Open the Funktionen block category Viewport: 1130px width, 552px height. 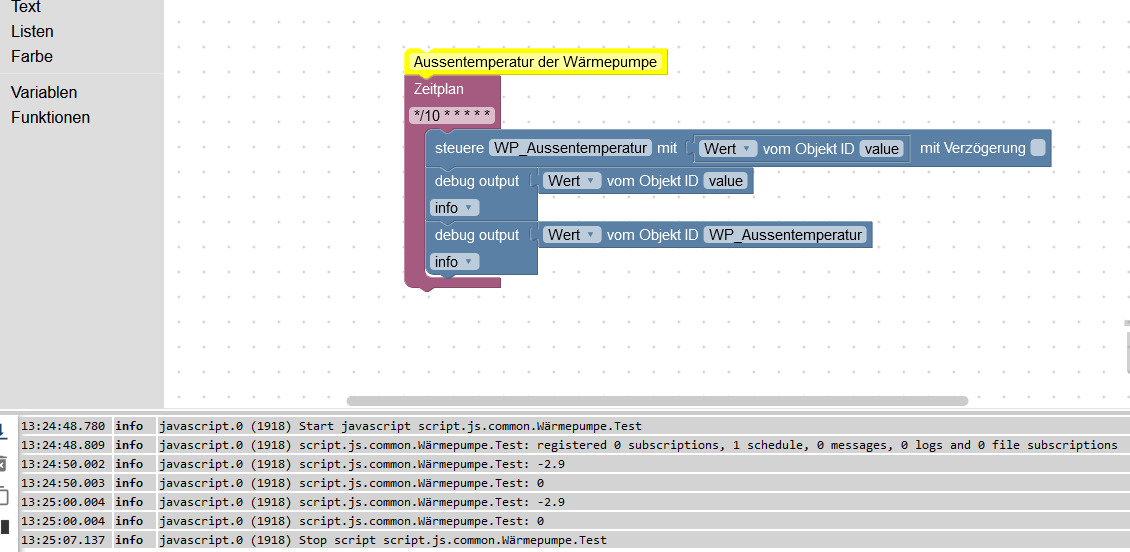coord(50,117)
